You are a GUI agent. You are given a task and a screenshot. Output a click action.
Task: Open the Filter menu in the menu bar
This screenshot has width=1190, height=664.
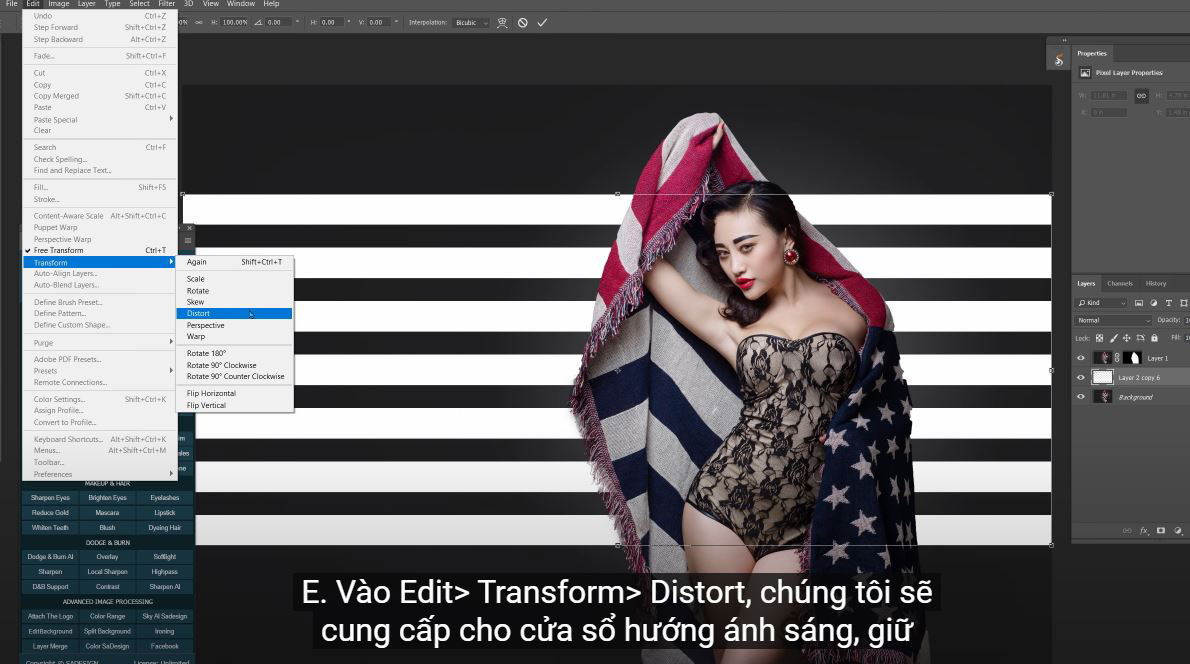[166, 4]
